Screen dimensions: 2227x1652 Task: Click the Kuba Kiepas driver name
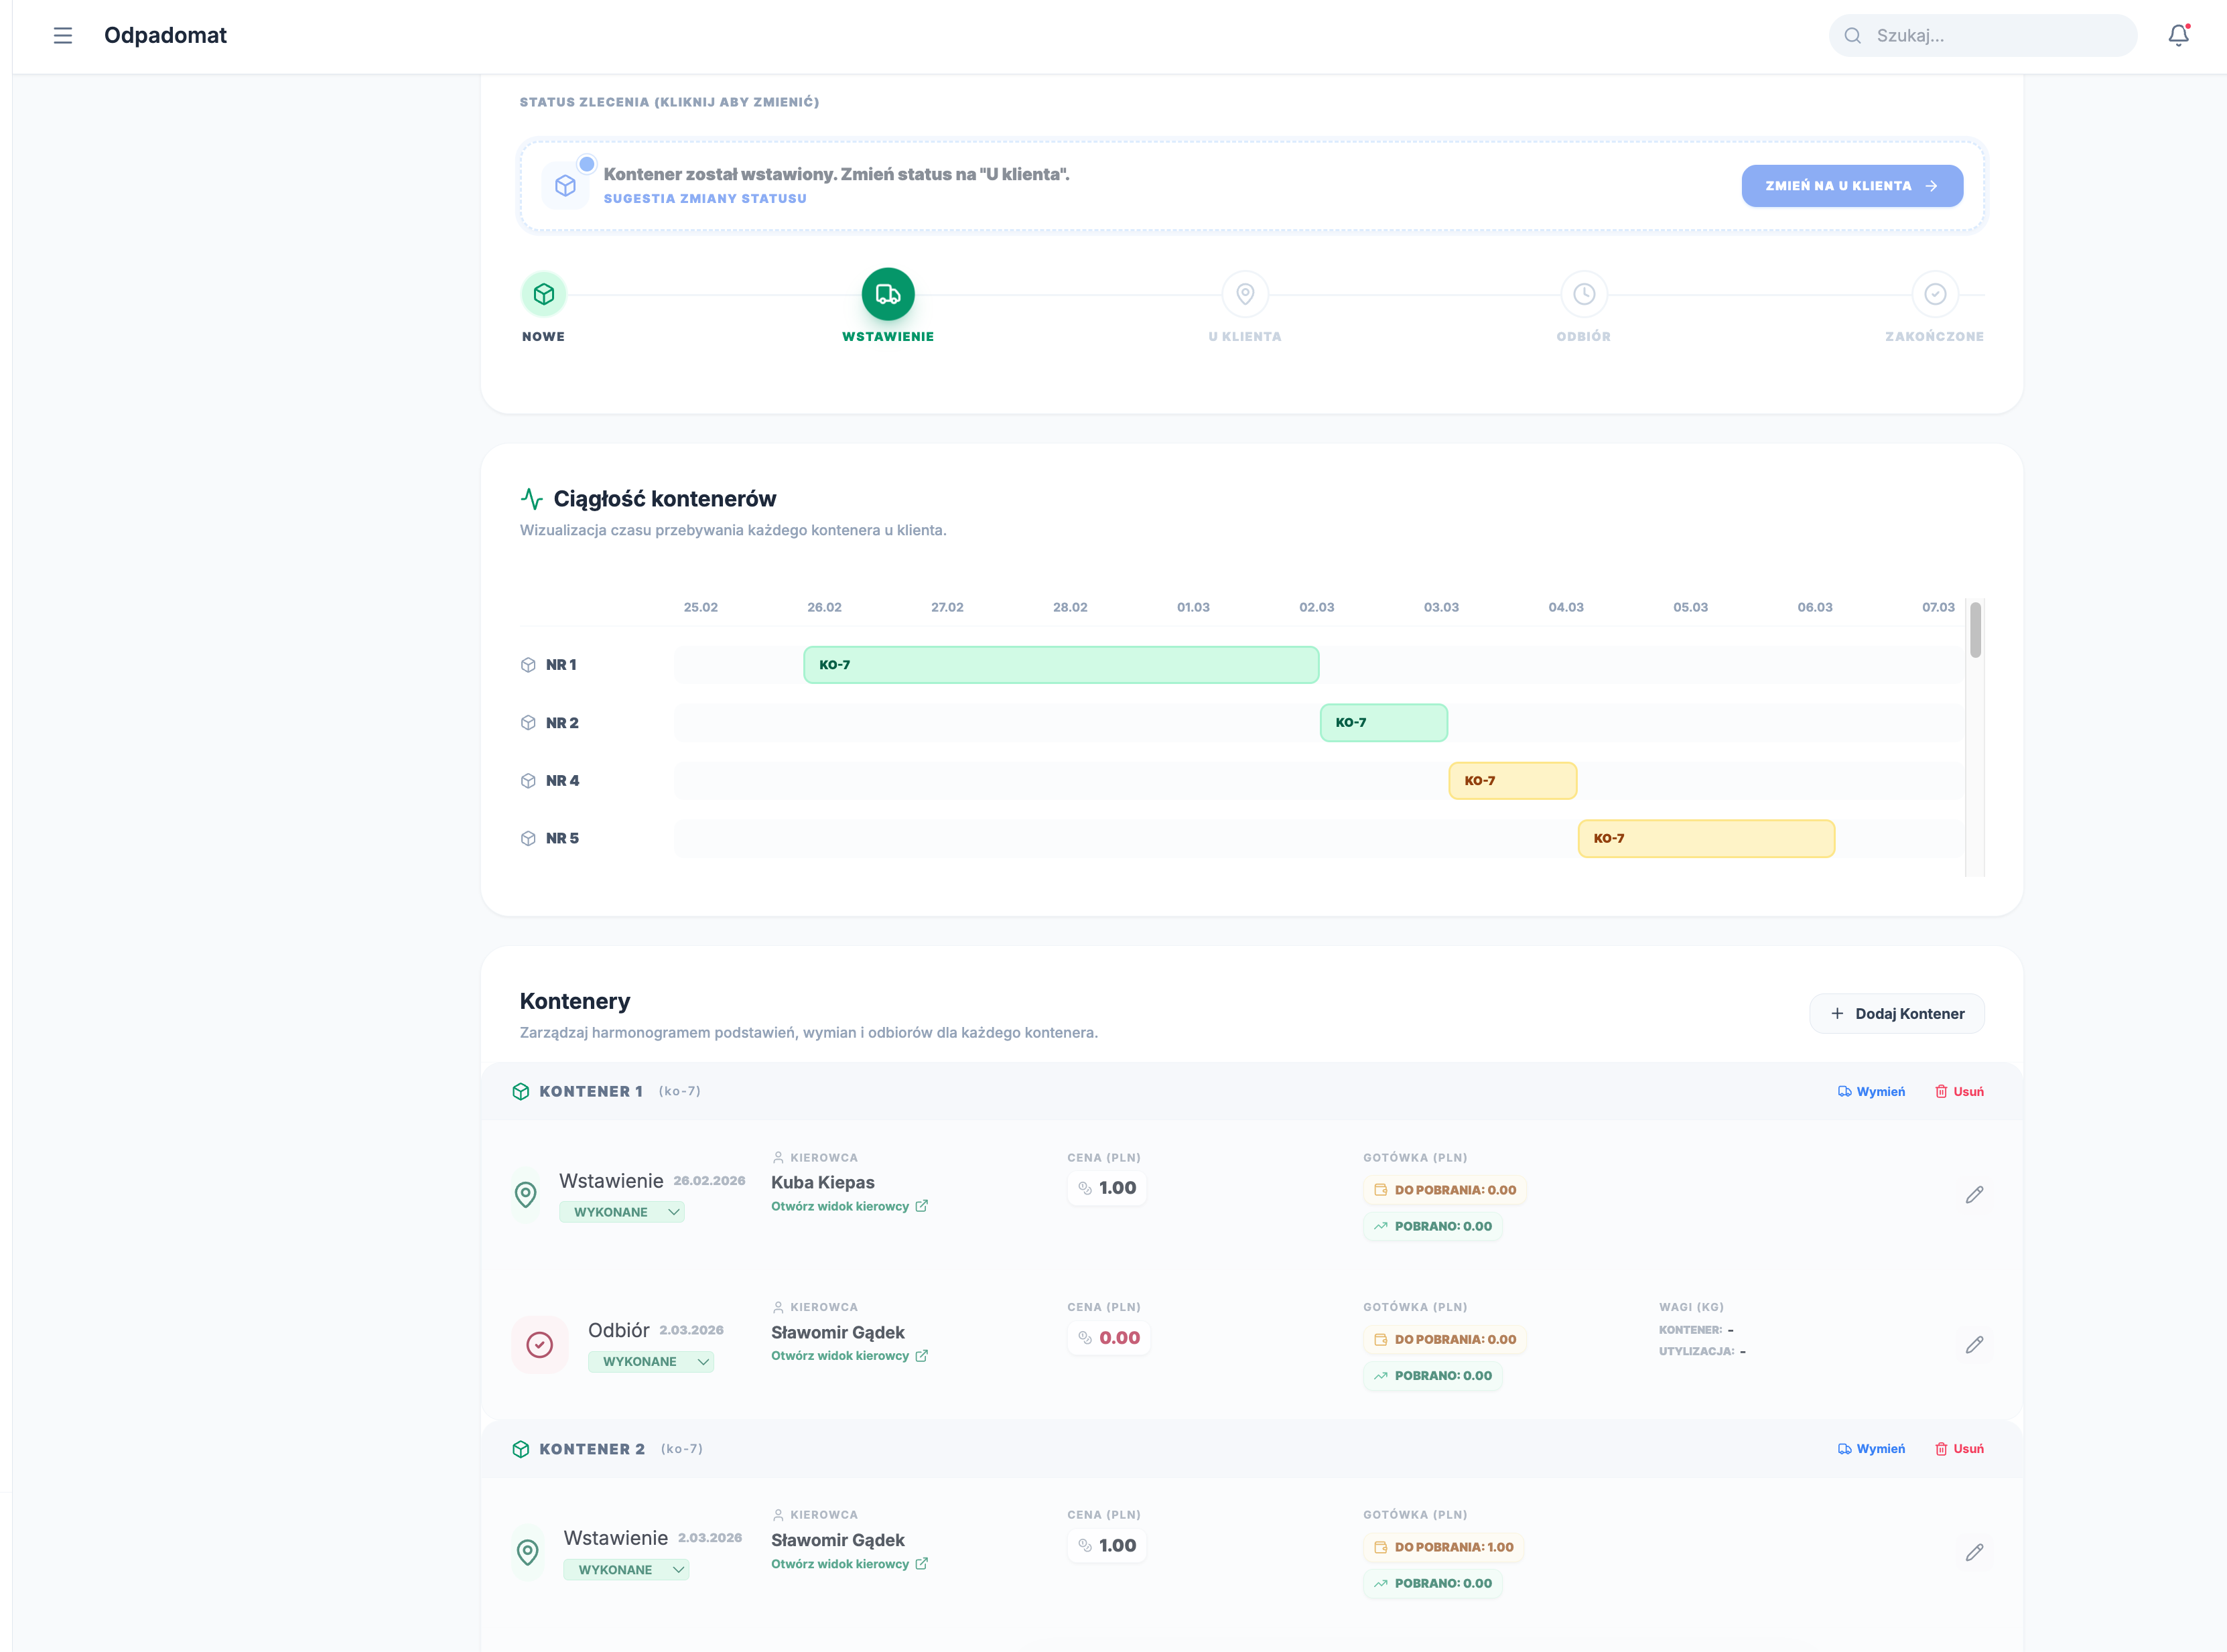823,1182
